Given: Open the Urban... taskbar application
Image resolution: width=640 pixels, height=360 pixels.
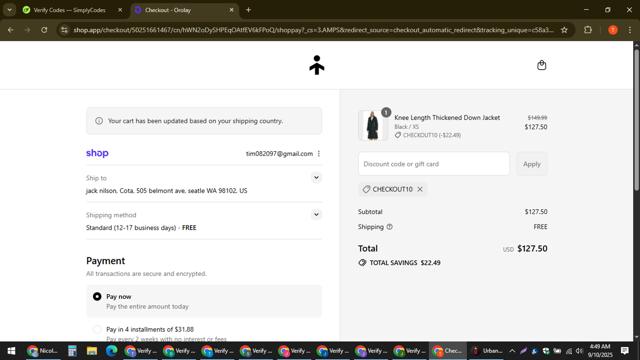Looking at the screenshot, I should click(487, 351).
